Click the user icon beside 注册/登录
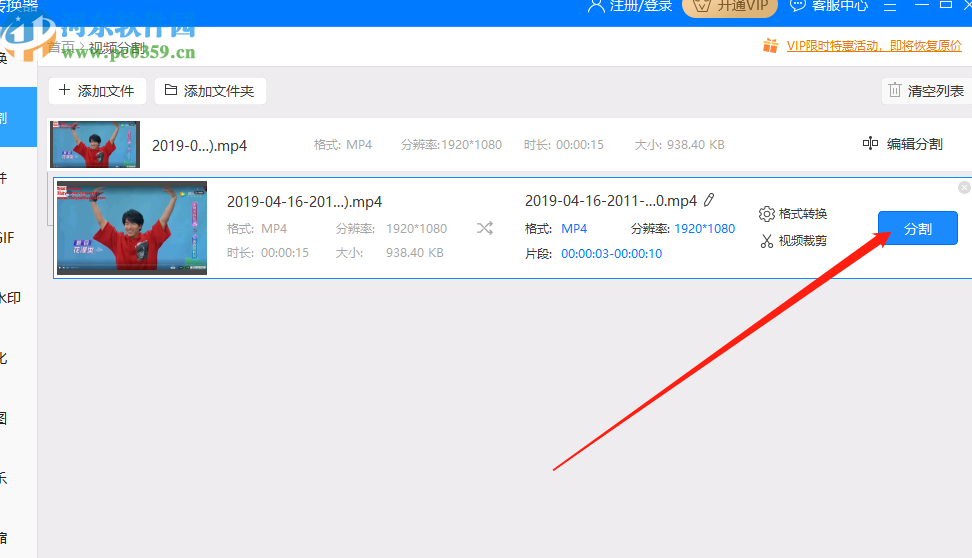Viewport: 972px width, 558px height. click(x=596, y=6)
